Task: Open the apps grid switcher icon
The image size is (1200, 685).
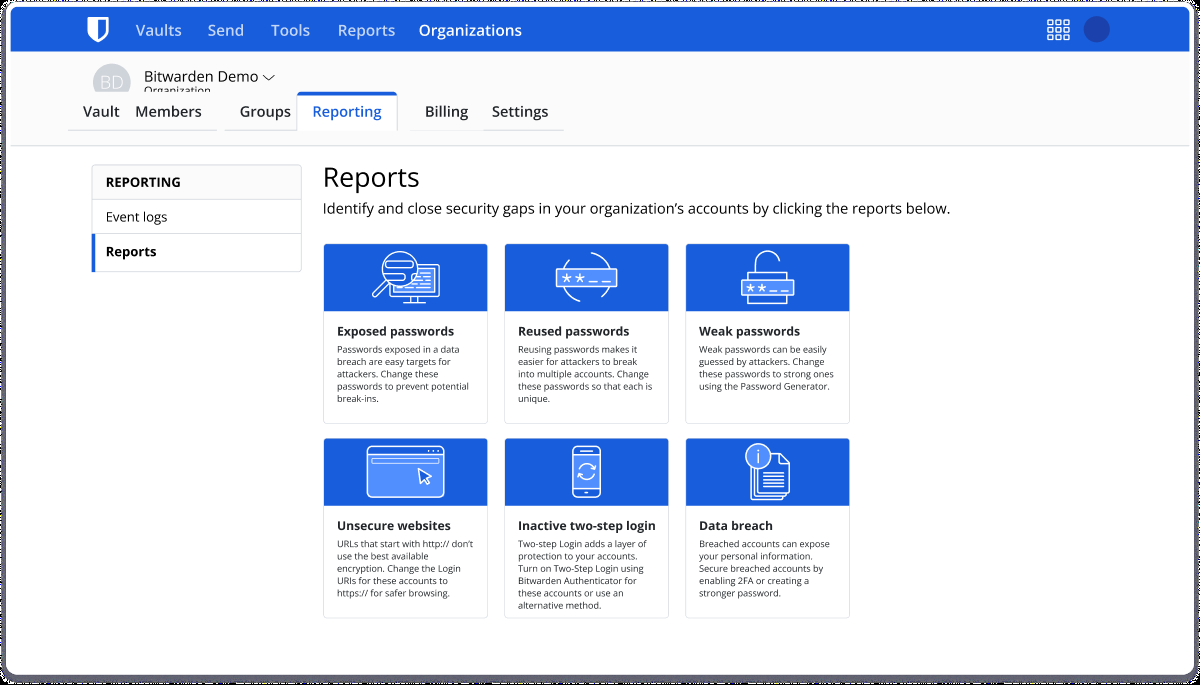Action: [1058, 30]
